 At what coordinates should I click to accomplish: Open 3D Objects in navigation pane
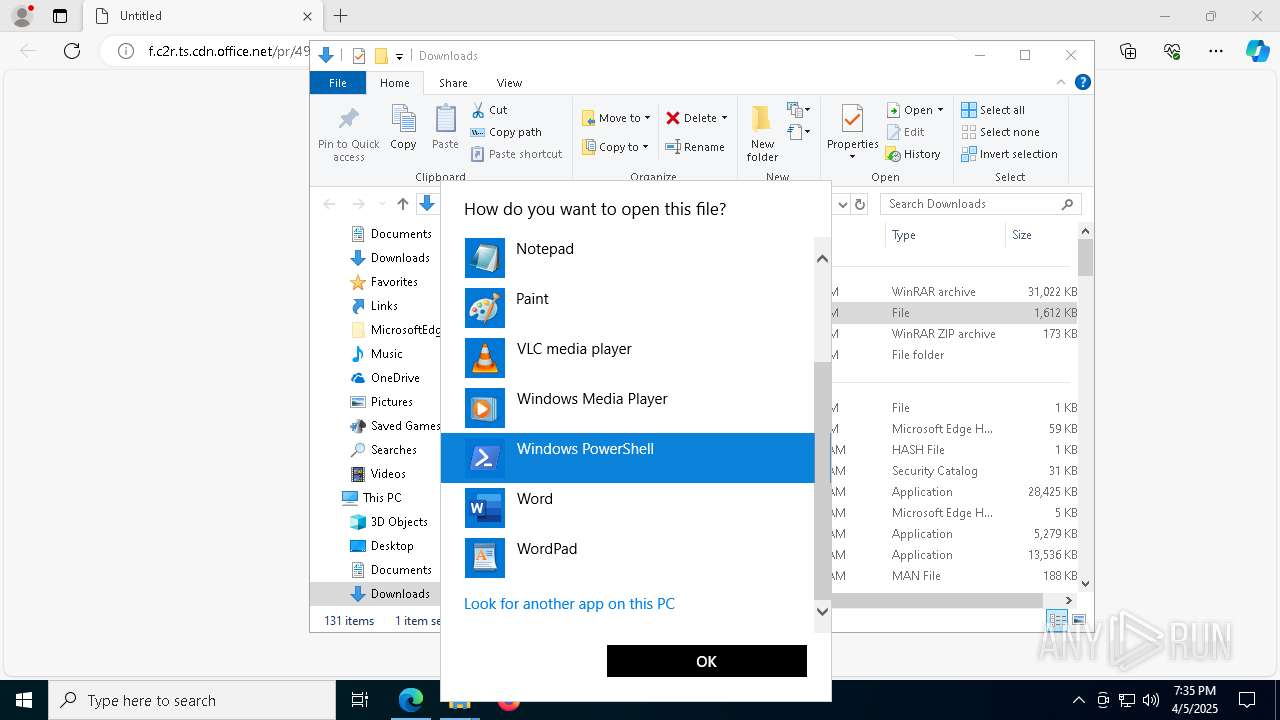tap(399, 522)
